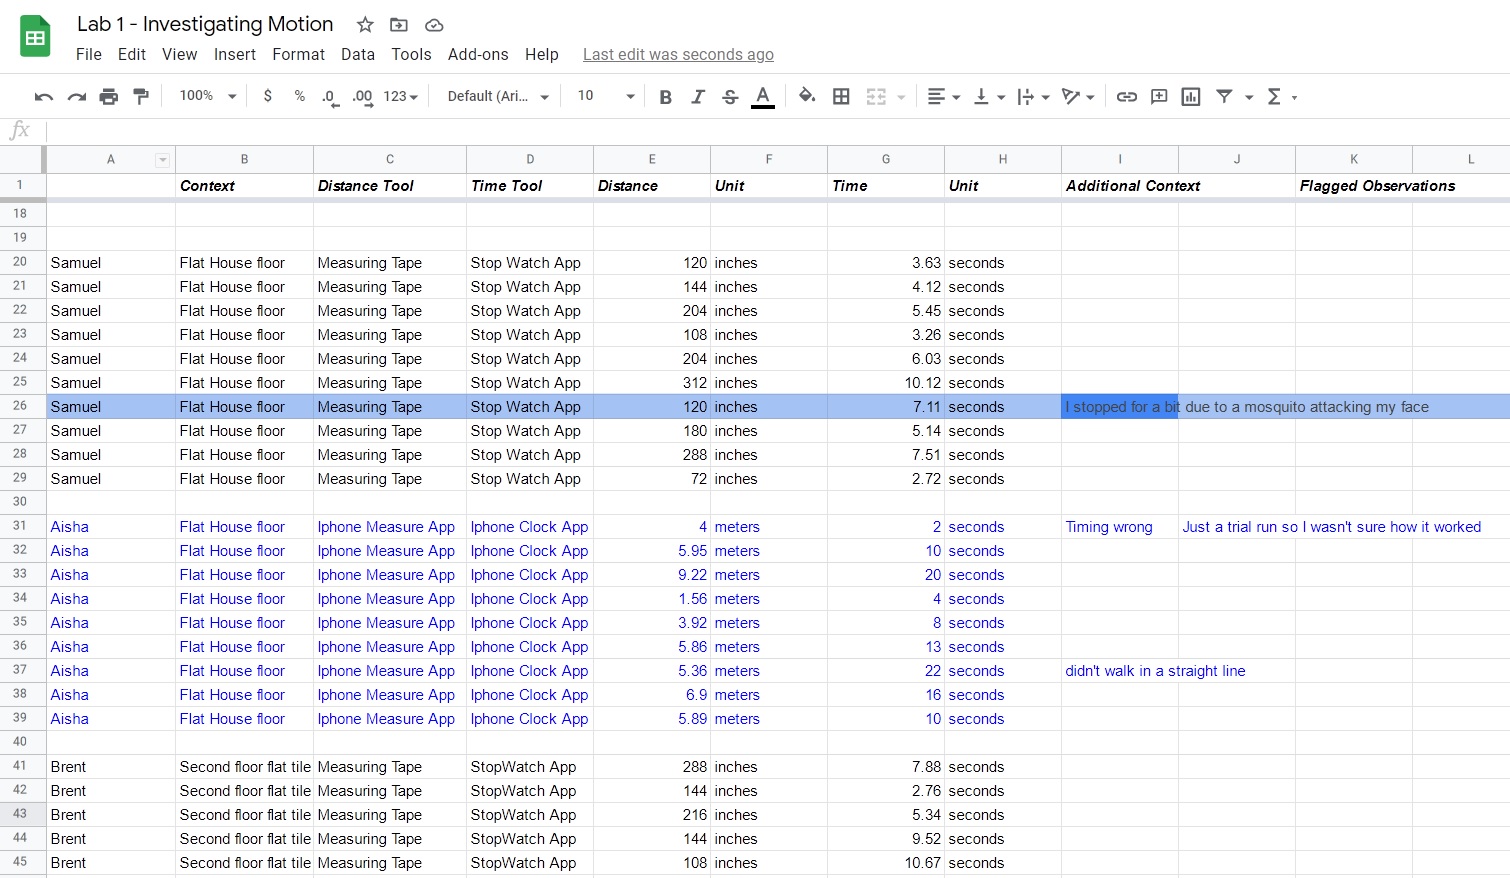Insert a link

pos(1127,97)
